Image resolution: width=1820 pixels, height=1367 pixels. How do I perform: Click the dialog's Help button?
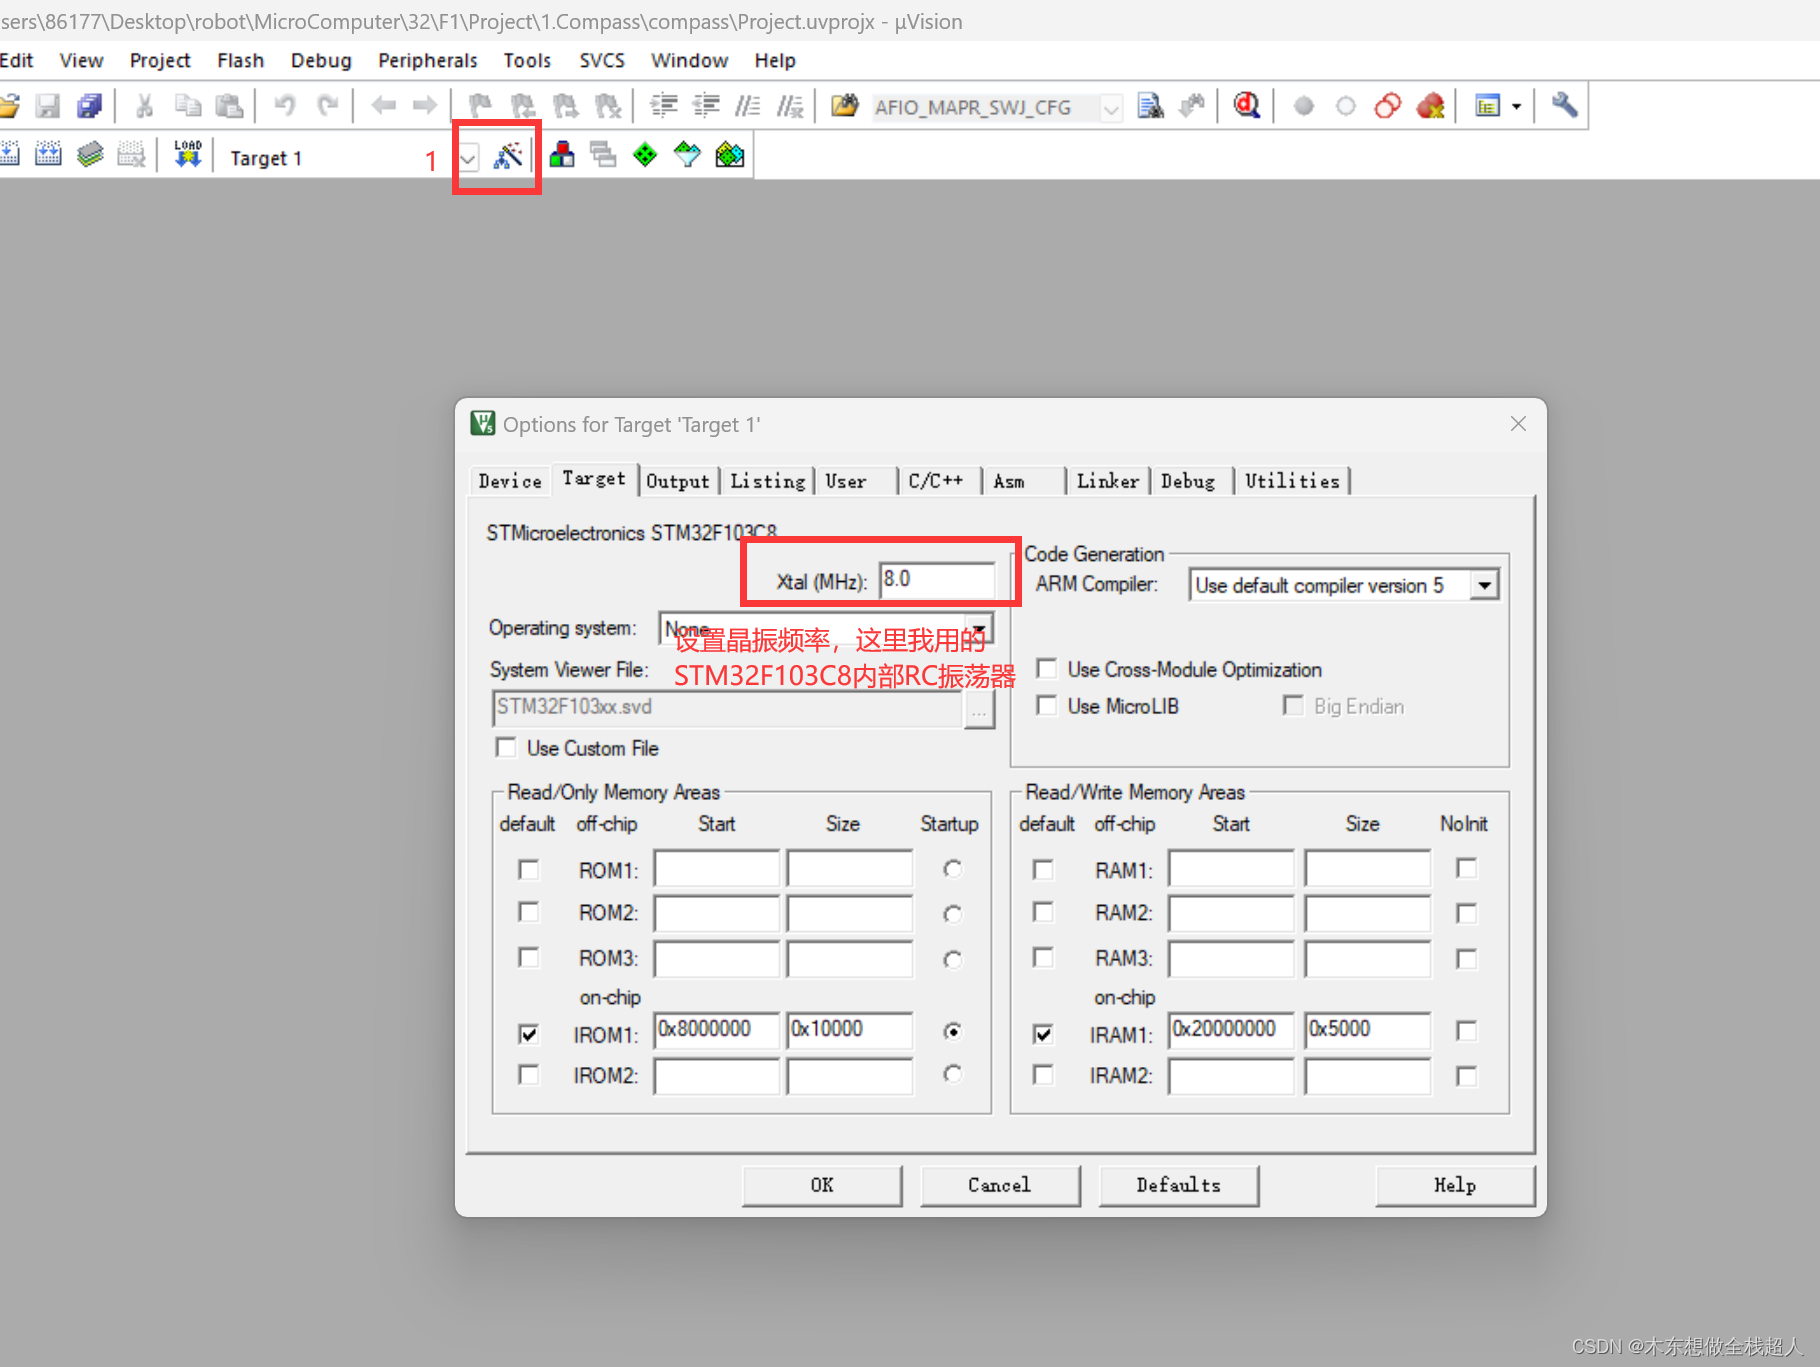click(x=1455, y=1185)
